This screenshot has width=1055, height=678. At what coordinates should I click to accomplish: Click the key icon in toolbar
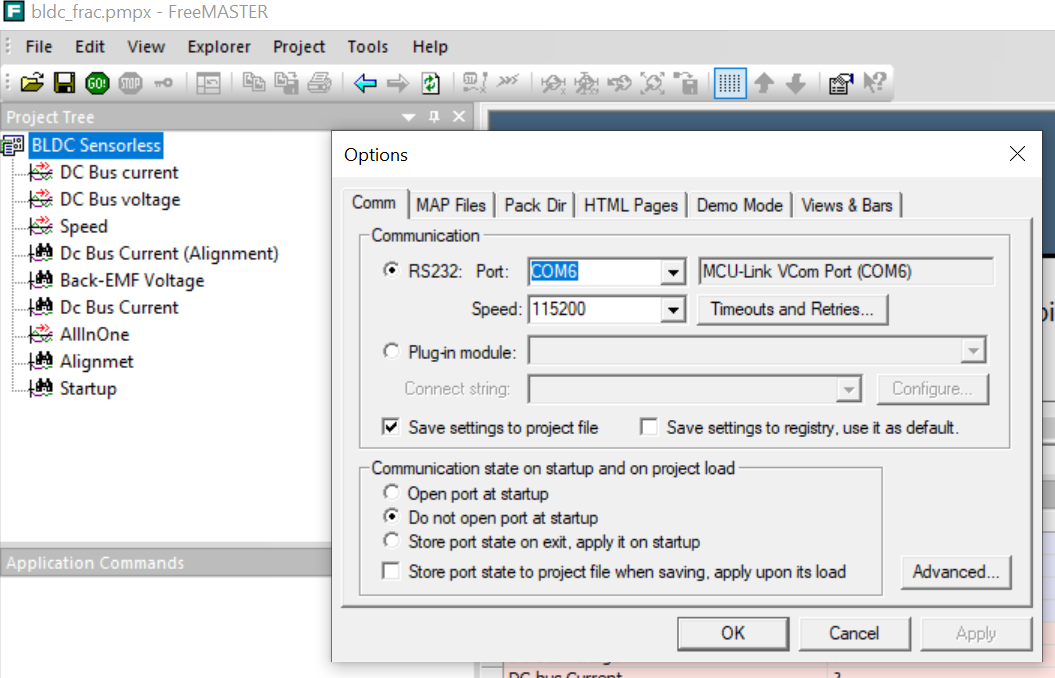[x=163, y=83]
